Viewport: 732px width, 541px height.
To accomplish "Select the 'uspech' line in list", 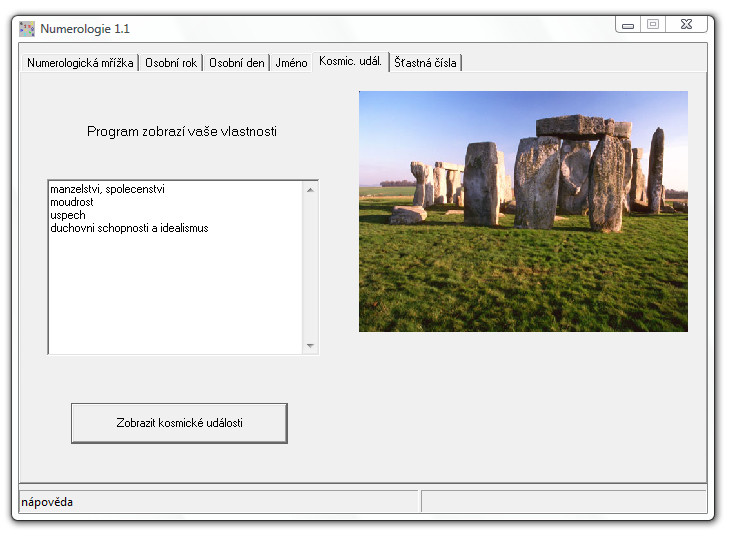I will click(x=68, y=215).
